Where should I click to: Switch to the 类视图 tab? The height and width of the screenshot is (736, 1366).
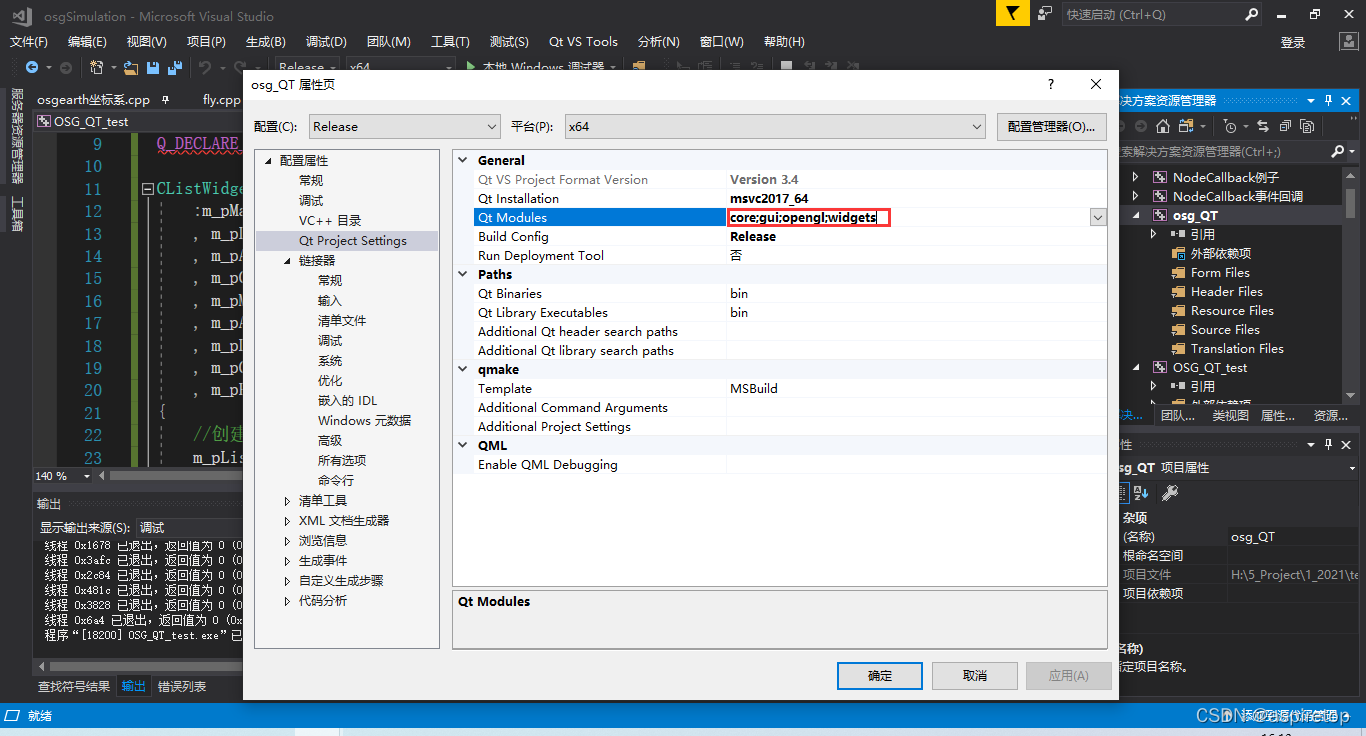1230,416
